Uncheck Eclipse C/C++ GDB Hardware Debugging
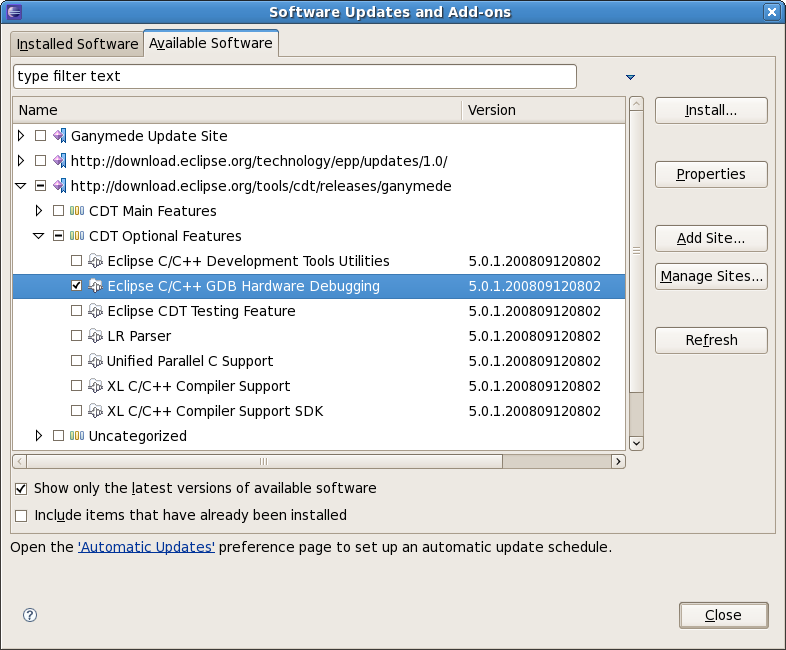 click(x=76, y=286)
